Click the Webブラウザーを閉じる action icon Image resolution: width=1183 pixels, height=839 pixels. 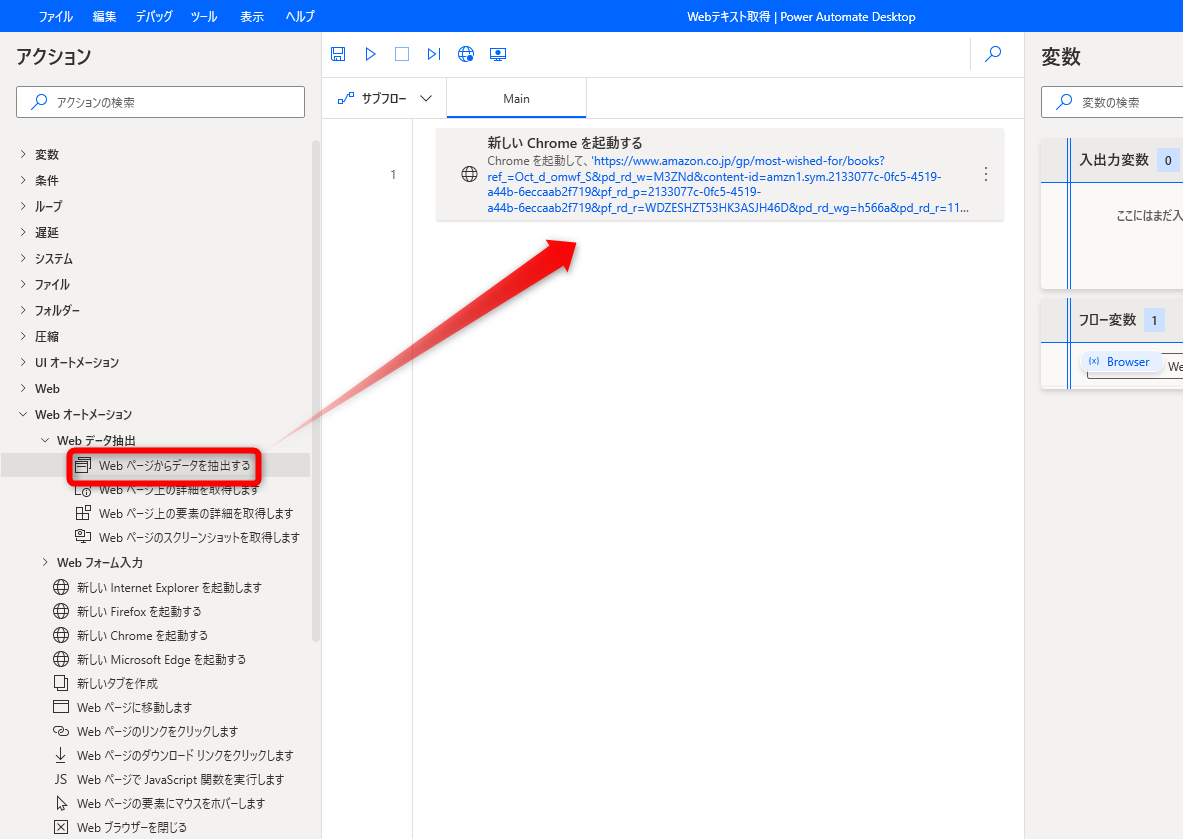[x=59, y=827]
